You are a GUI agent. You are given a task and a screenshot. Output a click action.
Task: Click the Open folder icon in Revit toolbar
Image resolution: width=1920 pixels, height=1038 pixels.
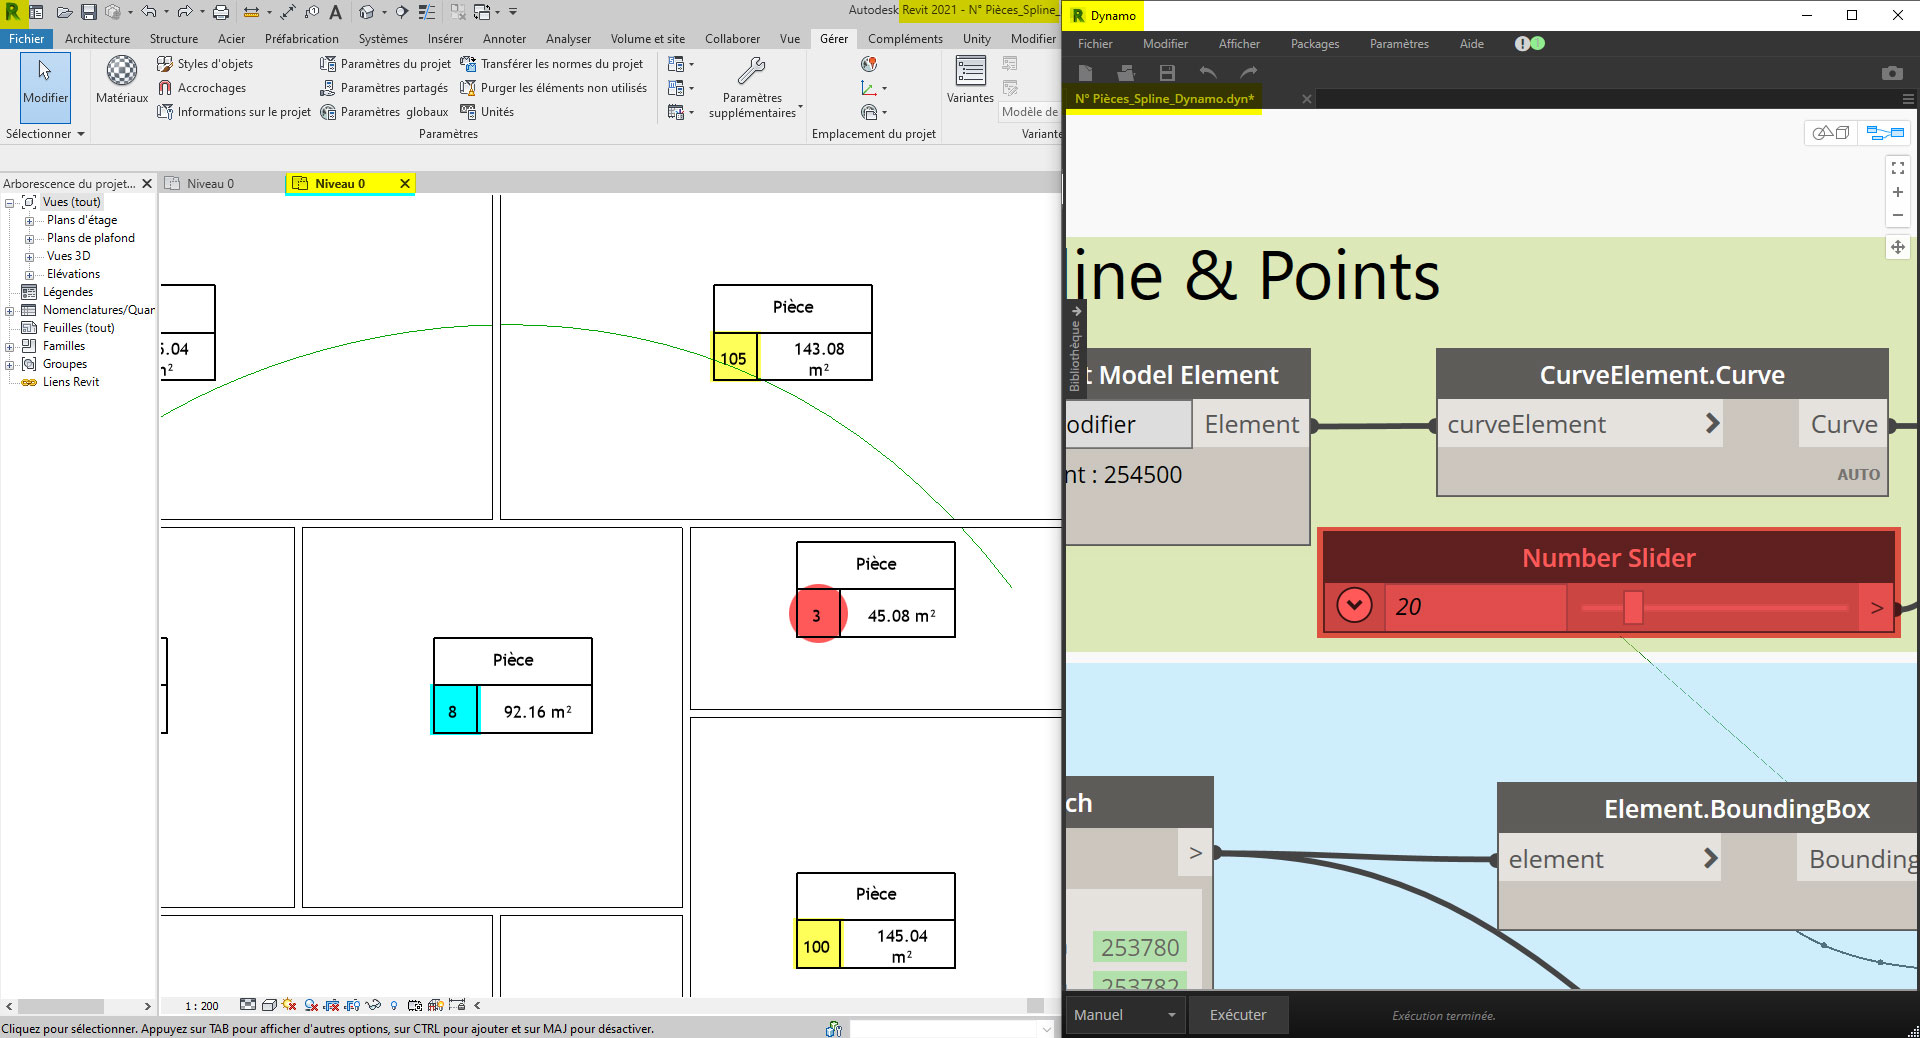tap(63, 12)
